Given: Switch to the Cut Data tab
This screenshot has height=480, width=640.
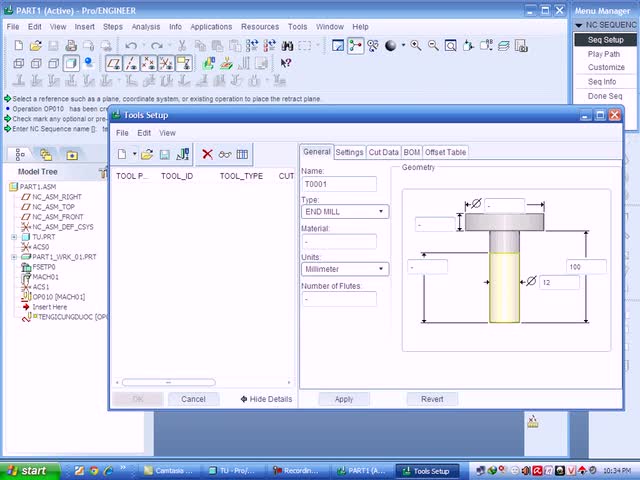Looking at the screenshot, I should [x=383, y=152].
